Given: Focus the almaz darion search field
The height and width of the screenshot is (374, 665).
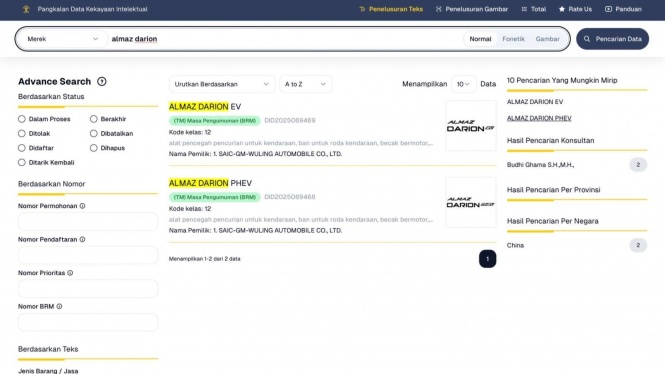Looking at the screenshot, I should 284,39.
